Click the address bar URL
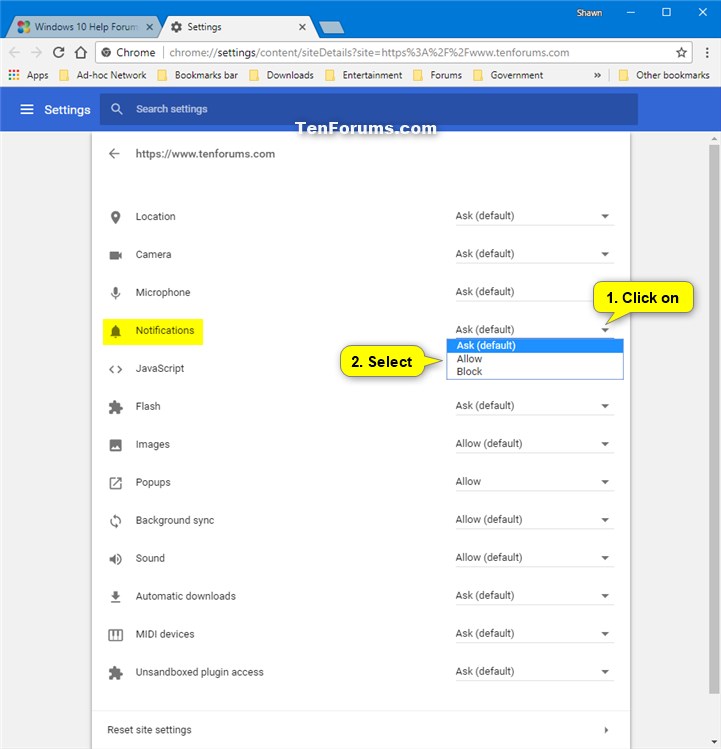This screenshot has width=721, height=749. click(x=369, y=53)
